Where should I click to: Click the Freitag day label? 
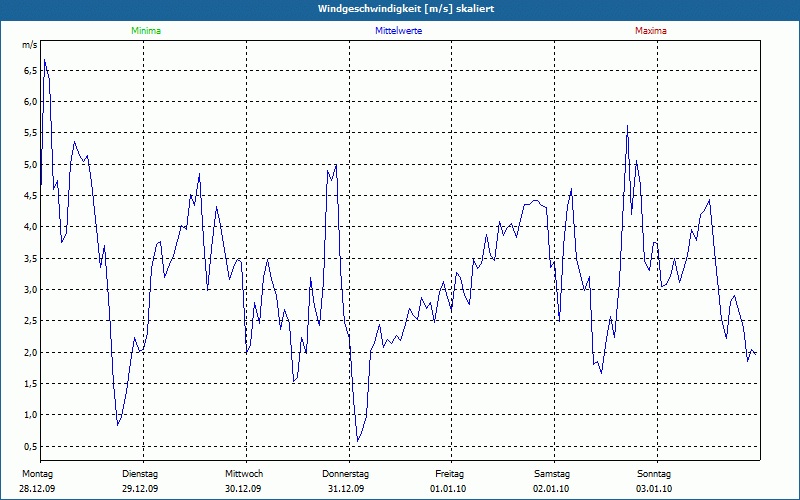(449, 474)
